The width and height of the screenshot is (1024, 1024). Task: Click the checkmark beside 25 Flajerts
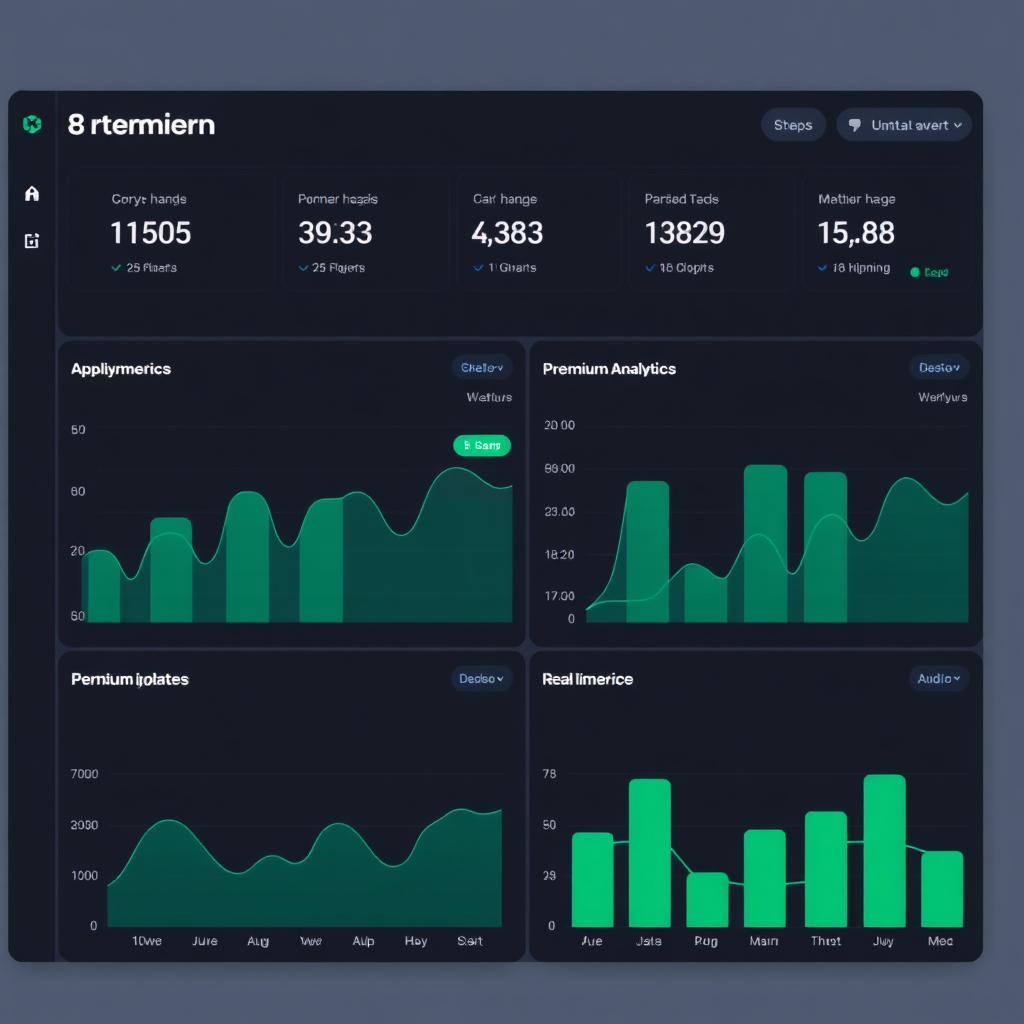coord(303,268)
